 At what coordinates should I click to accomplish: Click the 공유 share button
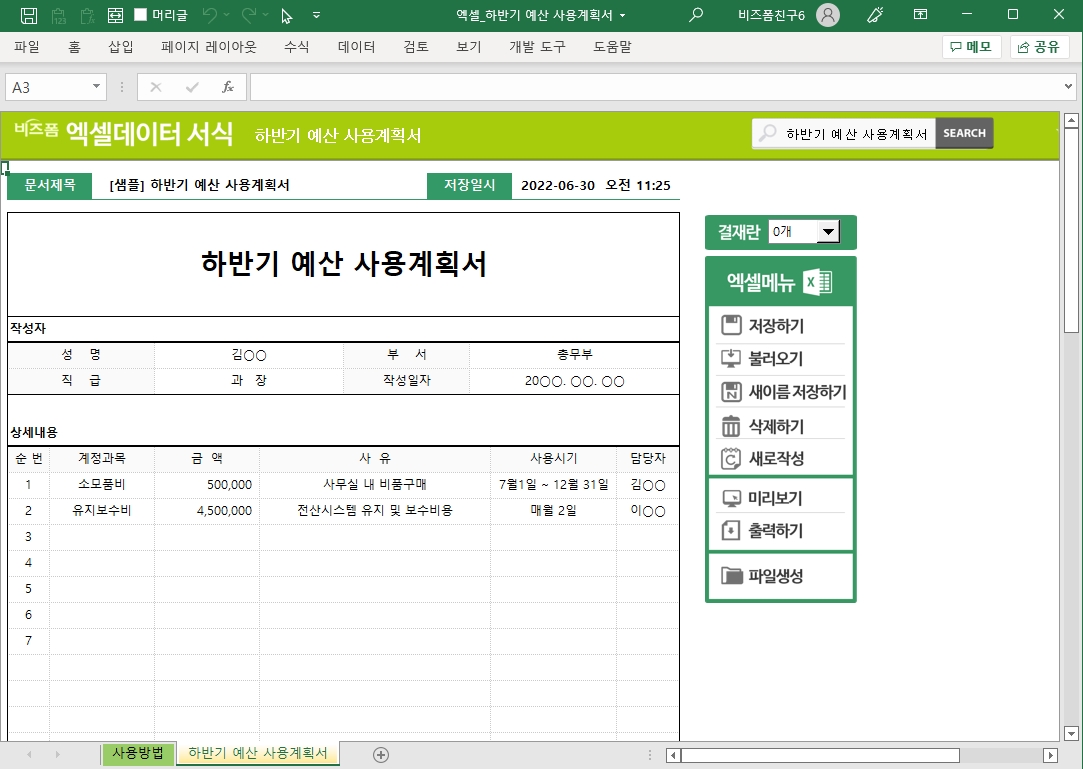tap(1039, 47)
